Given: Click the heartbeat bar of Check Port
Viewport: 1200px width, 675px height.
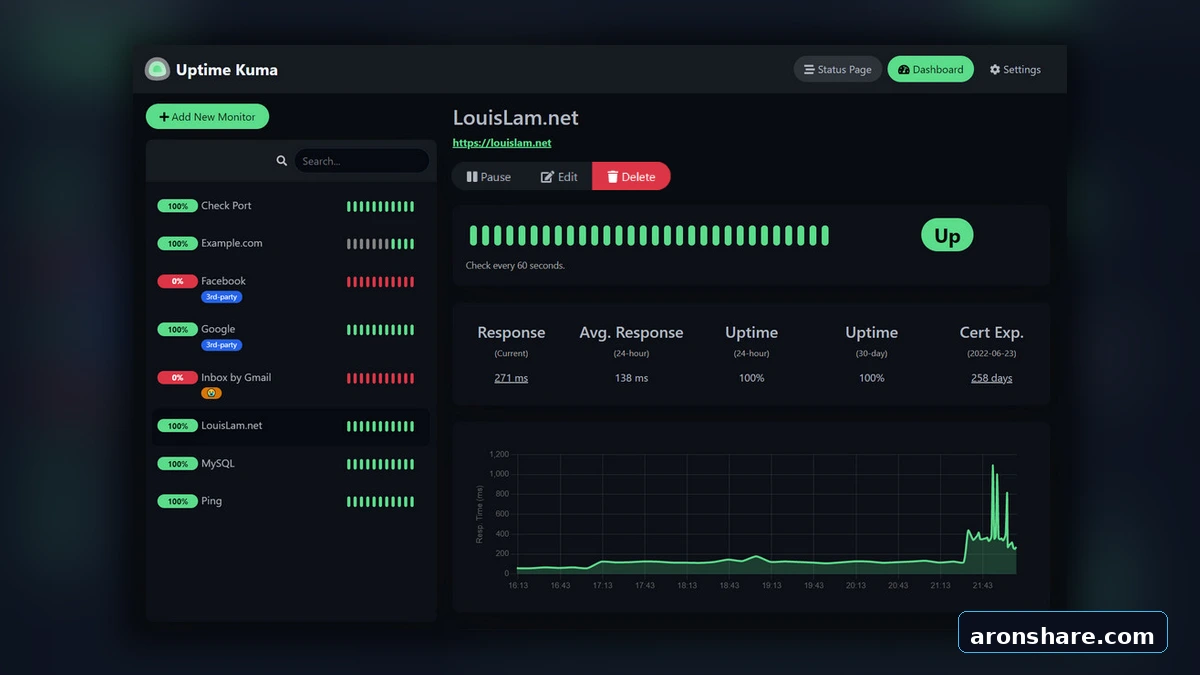Looking at the screenshot, I should point(380,206).
